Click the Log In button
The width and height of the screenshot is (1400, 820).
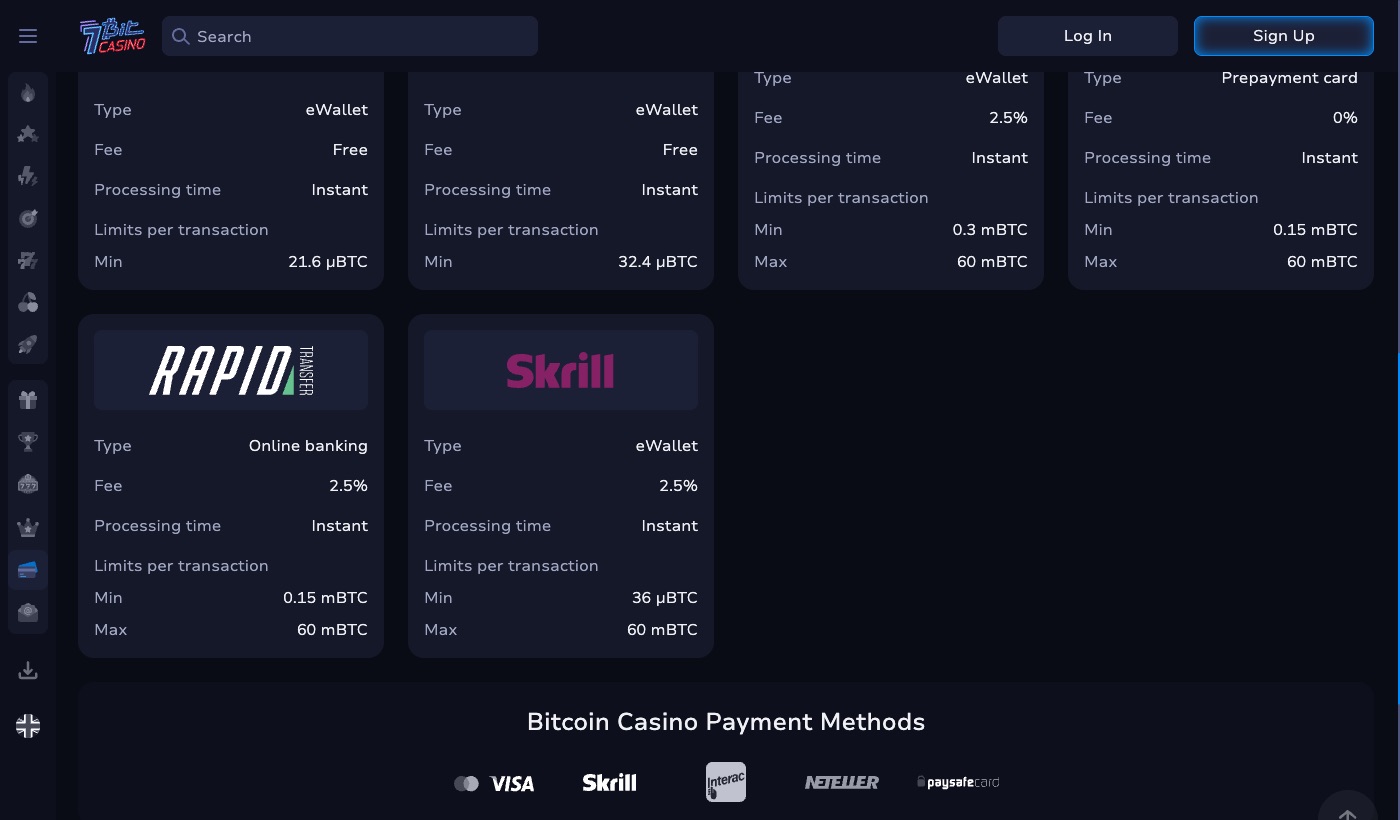1088,36
